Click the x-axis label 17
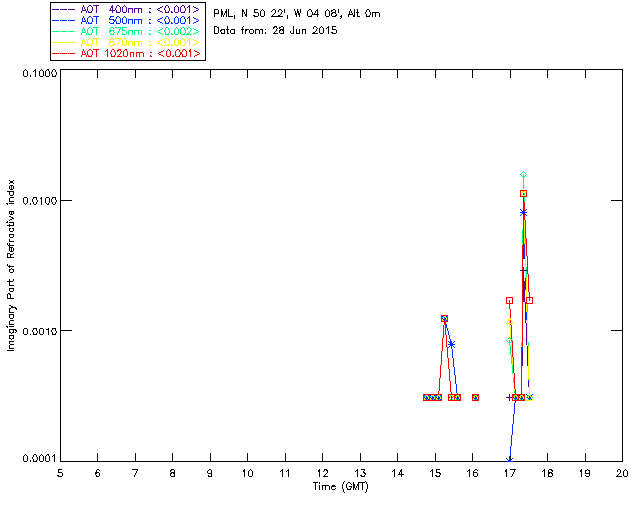Image resolution: width=640 pixels, height=512 pixels. tap(510, 474)
